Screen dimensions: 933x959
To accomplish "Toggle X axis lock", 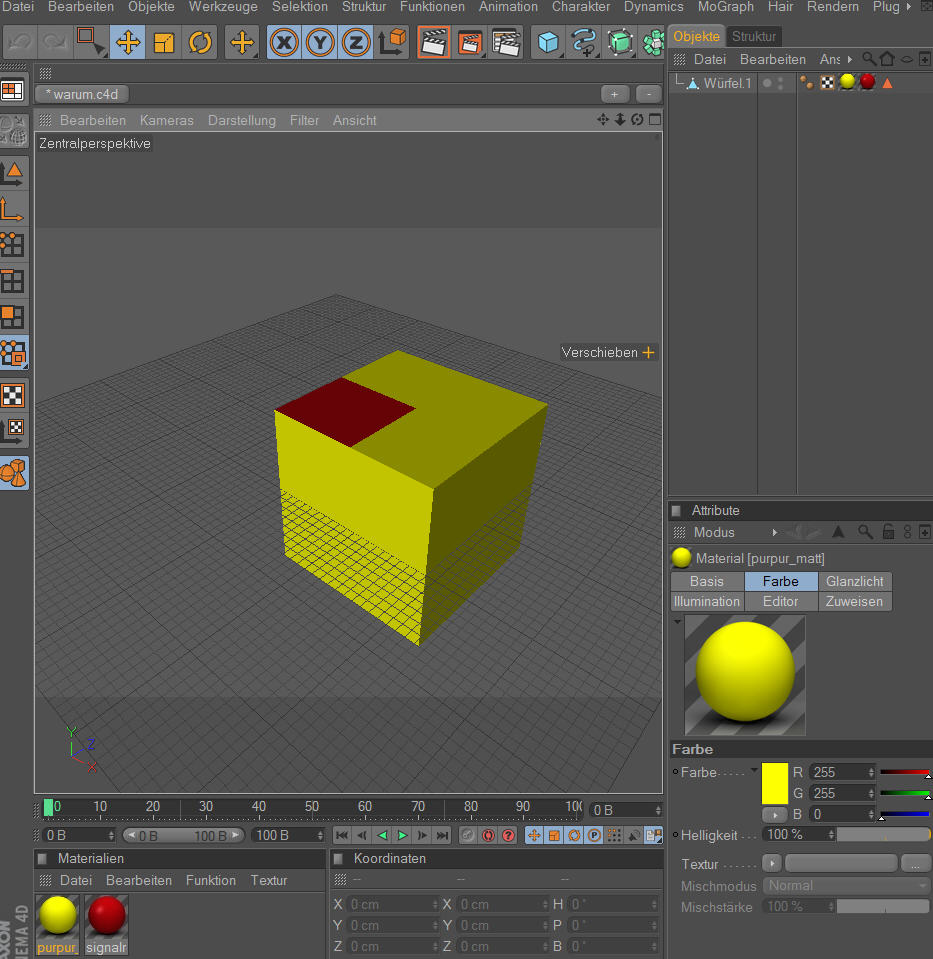I will [x=284, y=43].
